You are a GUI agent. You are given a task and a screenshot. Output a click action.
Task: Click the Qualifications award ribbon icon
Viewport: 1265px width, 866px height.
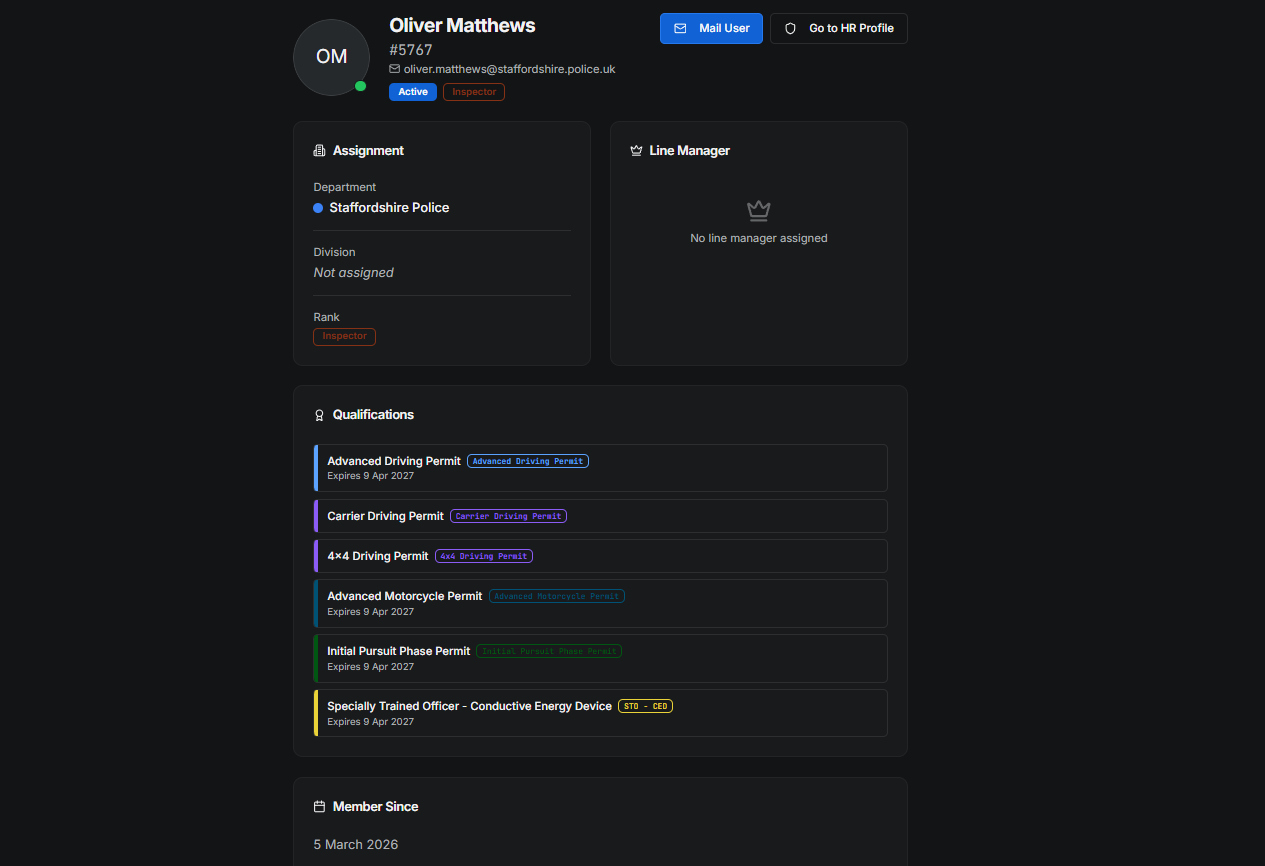click(319, 415)
